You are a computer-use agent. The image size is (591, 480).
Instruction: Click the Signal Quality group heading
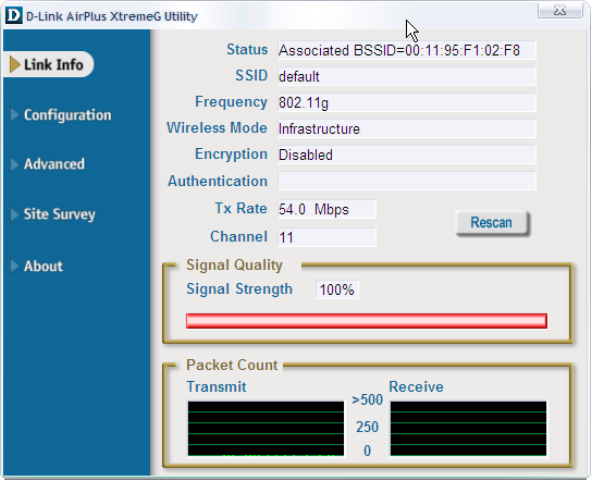(x=234, y=265)
